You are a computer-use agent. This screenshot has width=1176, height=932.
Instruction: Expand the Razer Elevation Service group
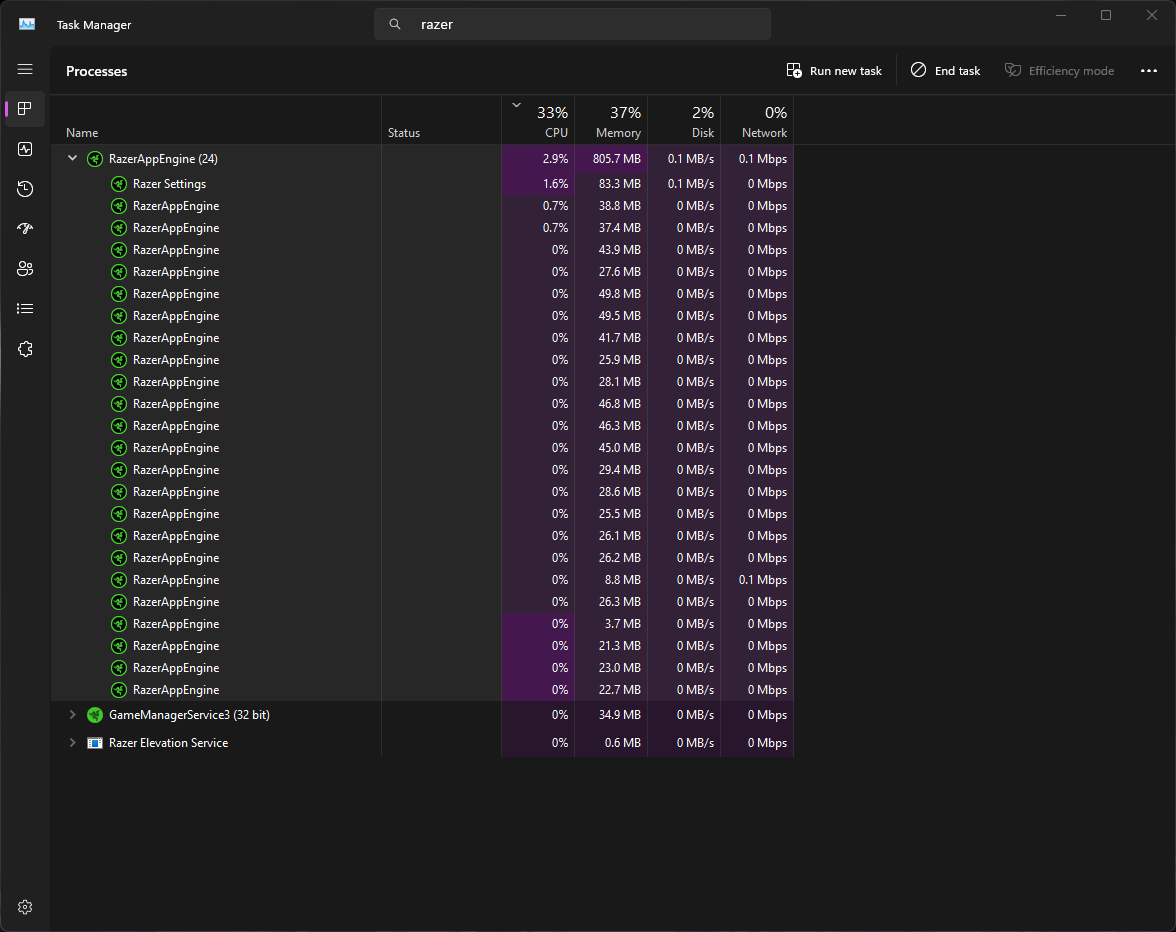click(x=72, y=742)
